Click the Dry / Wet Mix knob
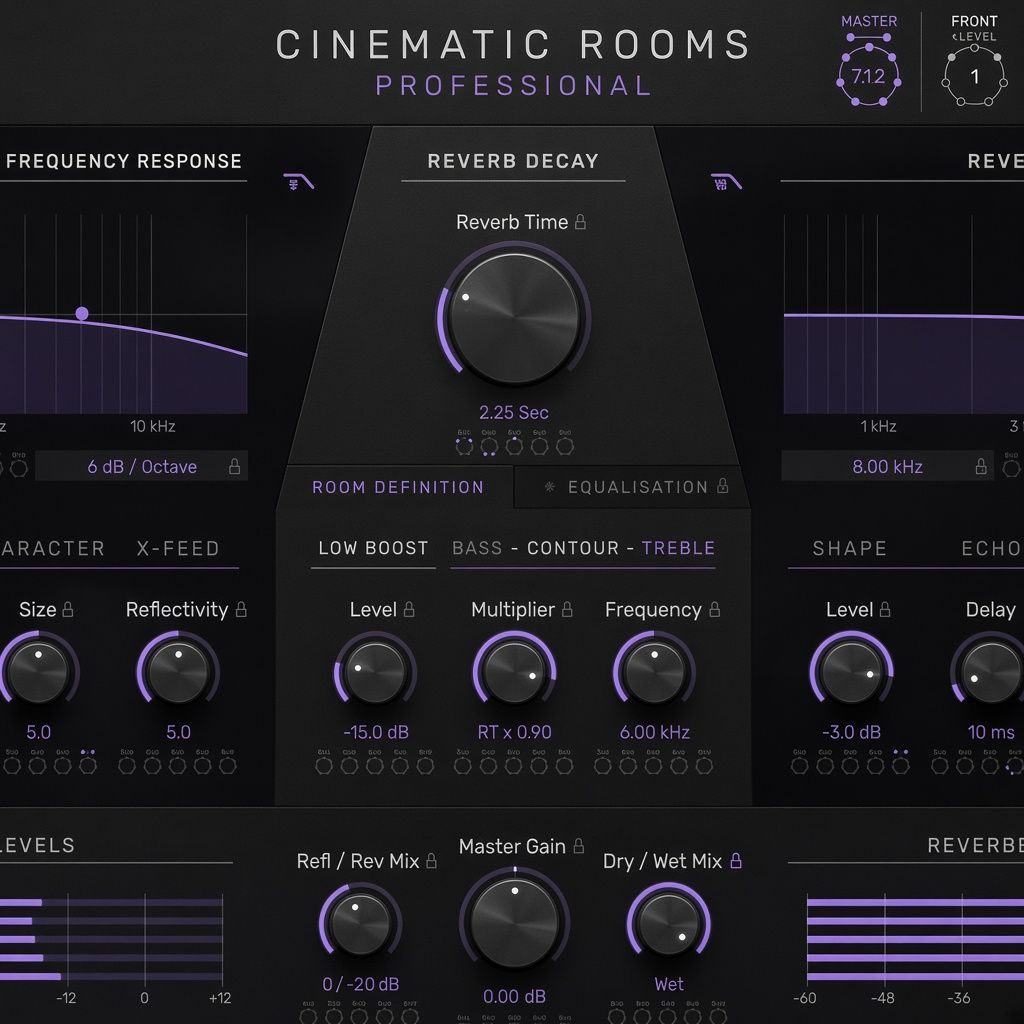The height and width of the screenshot is (1024, 1024). coord(669,924)
